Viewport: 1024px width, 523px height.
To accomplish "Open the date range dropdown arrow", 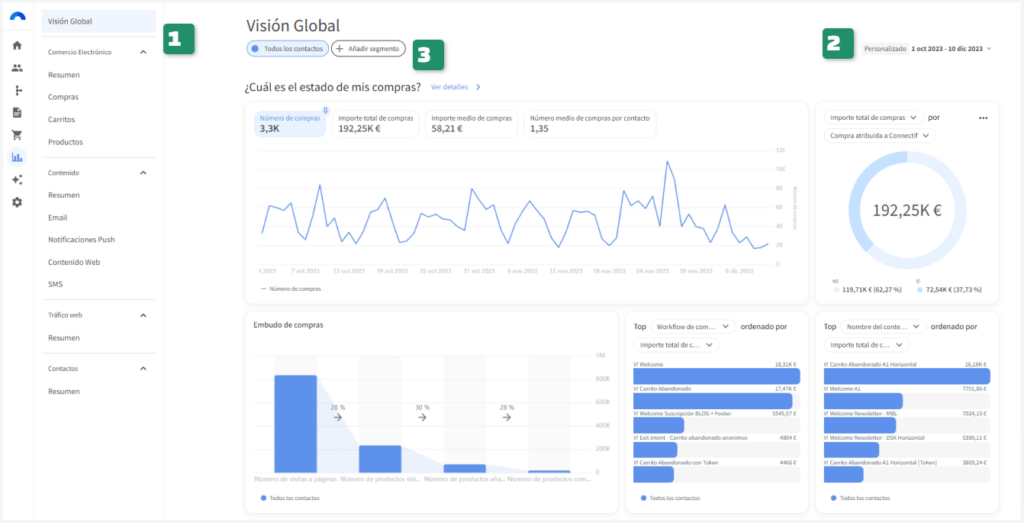I will coord(990,49).
